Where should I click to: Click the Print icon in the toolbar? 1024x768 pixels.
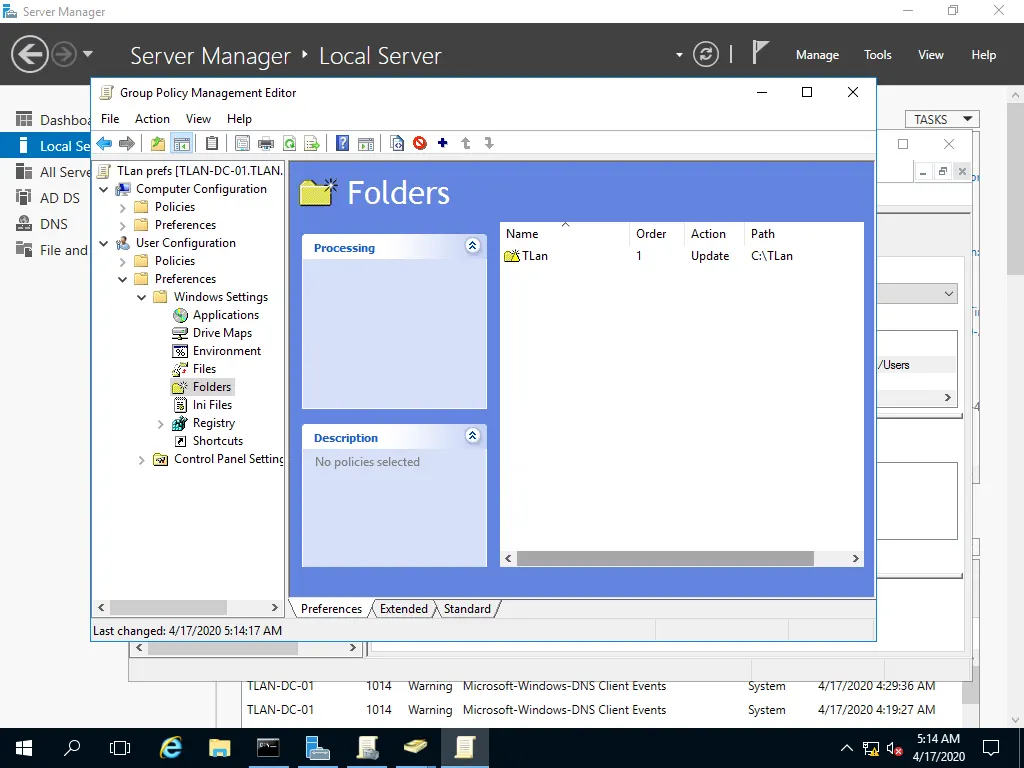(266, 143)
